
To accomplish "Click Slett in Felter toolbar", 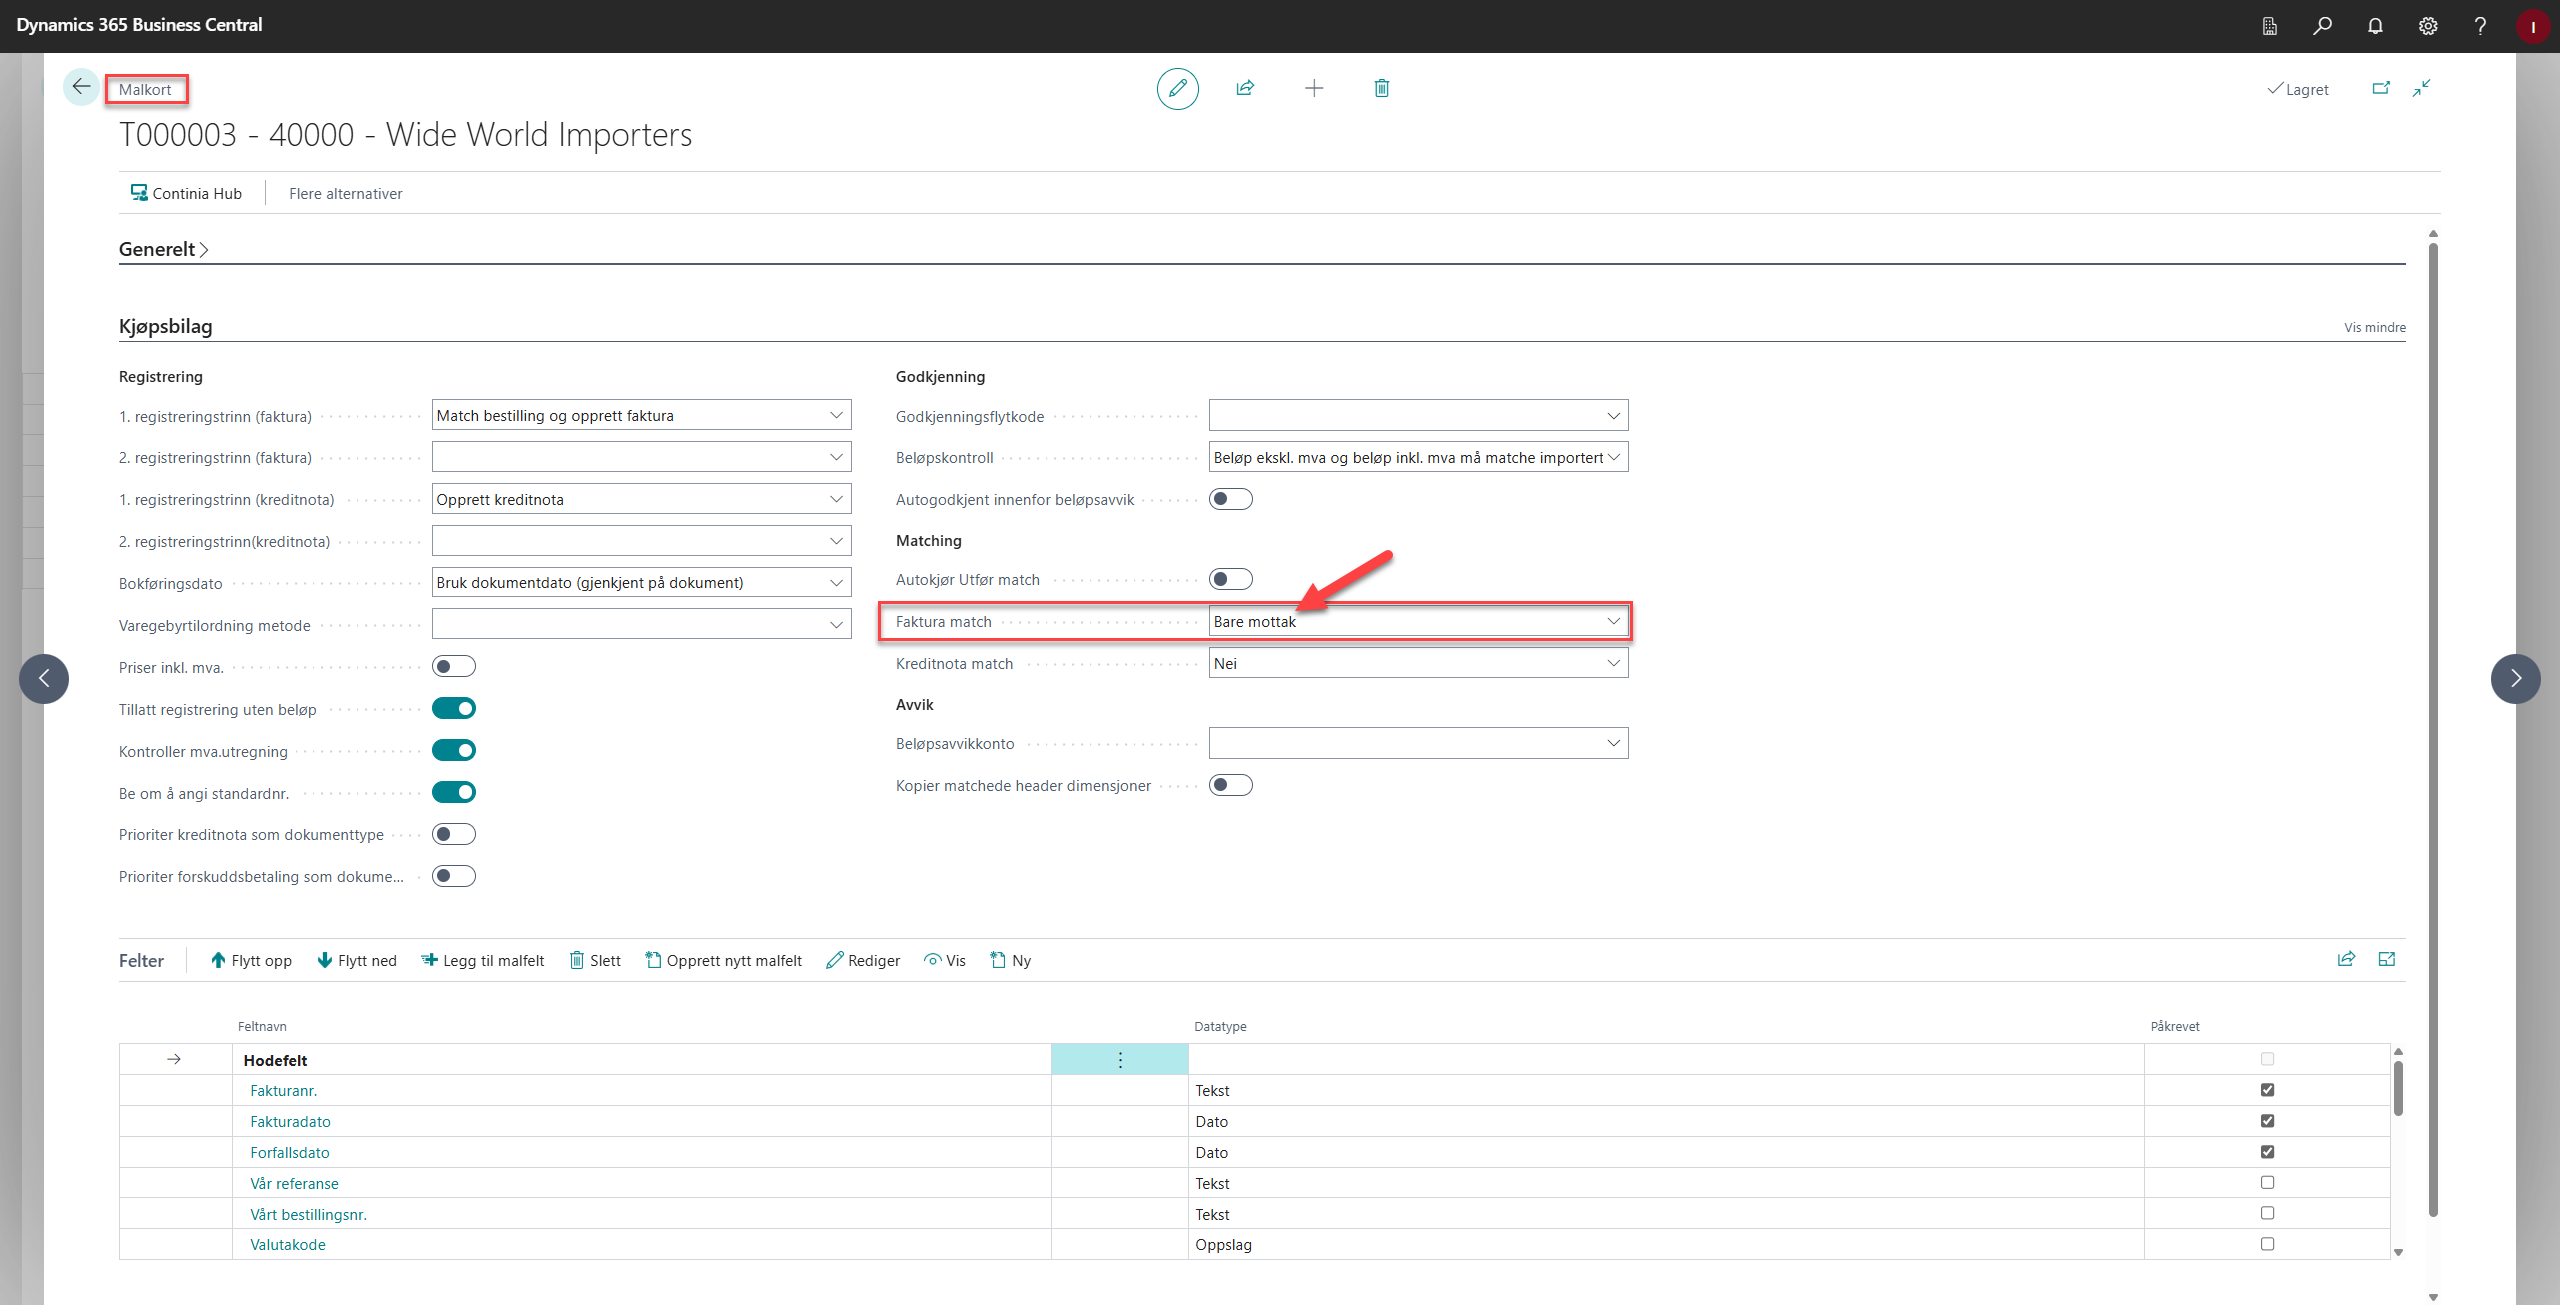I will [x=595, y=960].
